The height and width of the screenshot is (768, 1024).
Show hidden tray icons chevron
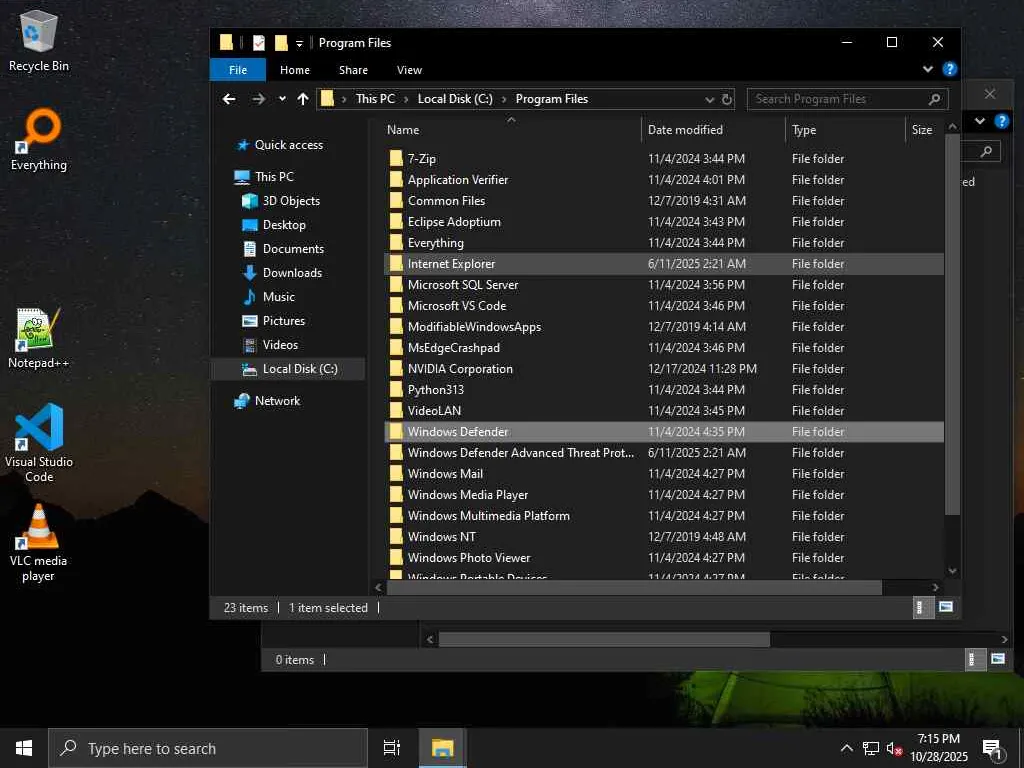point(846,749)
